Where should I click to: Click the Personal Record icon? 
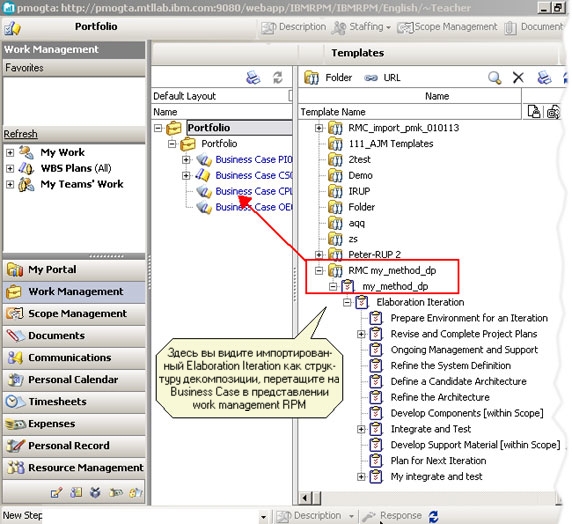point(15,446)
